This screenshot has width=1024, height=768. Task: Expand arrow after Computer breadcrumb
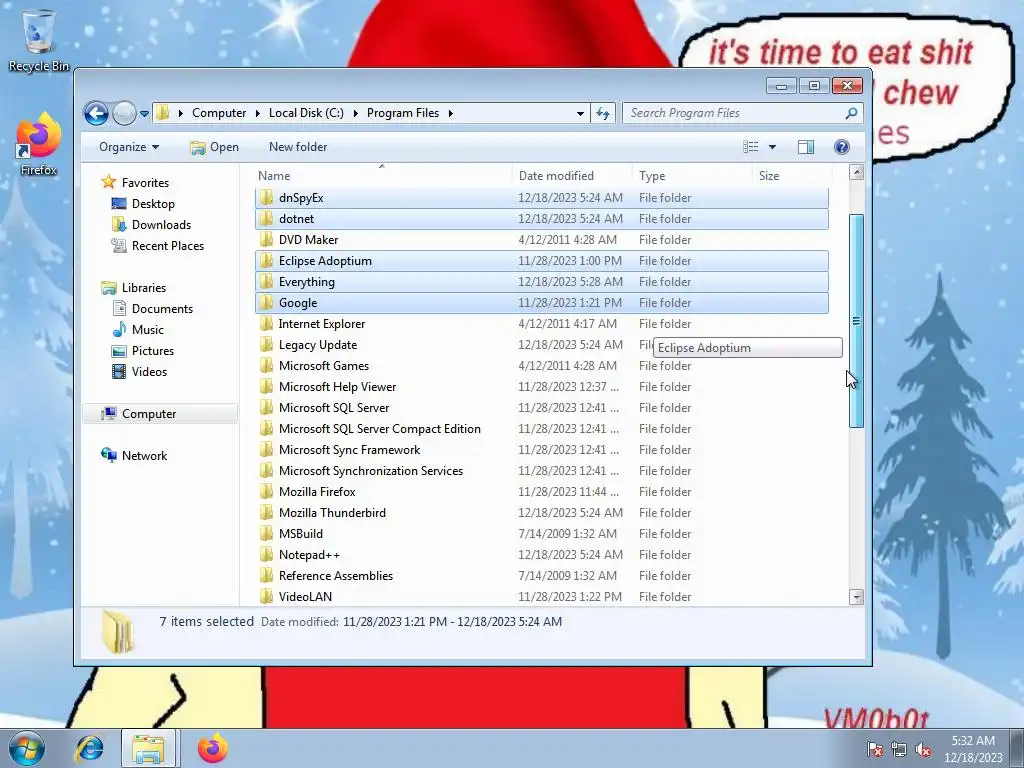258,114
